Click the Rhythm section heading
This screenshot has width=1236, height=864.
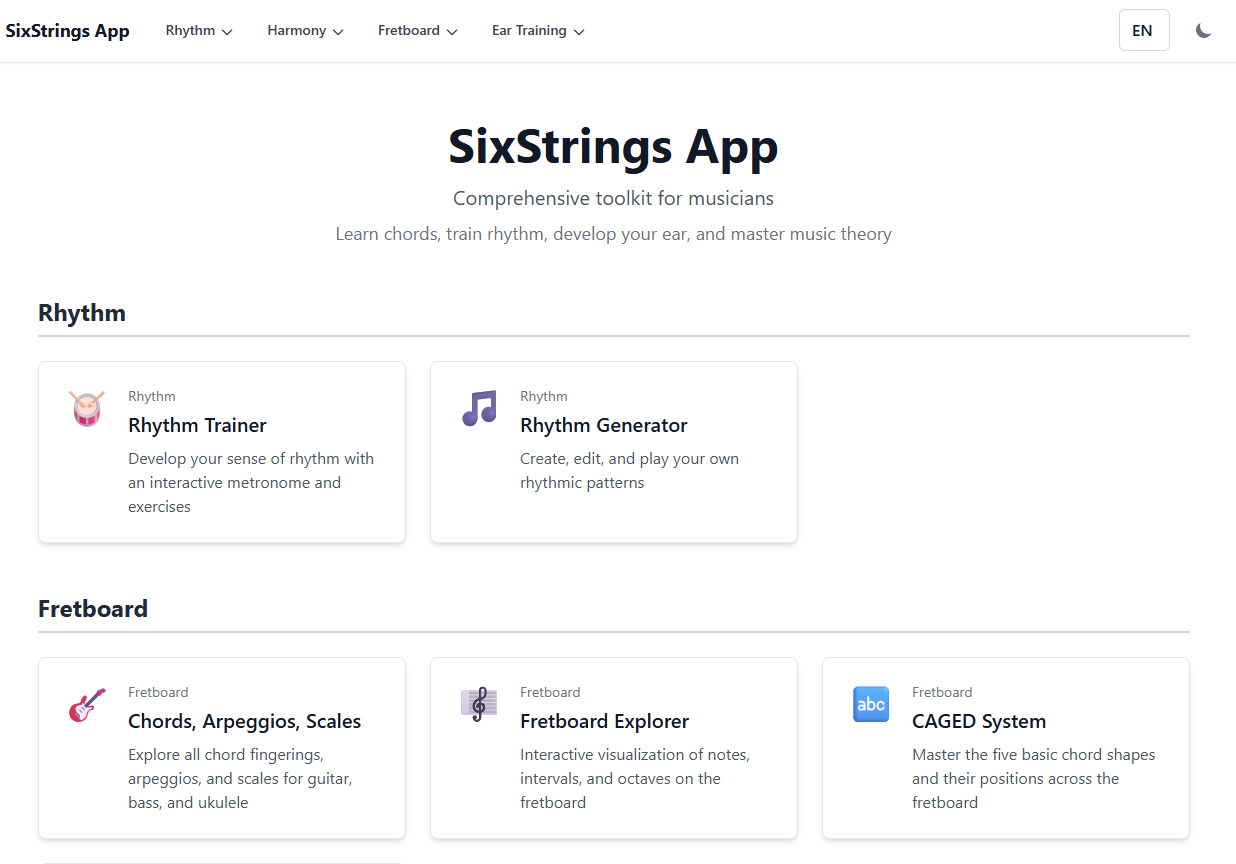(x=82, y=313)
